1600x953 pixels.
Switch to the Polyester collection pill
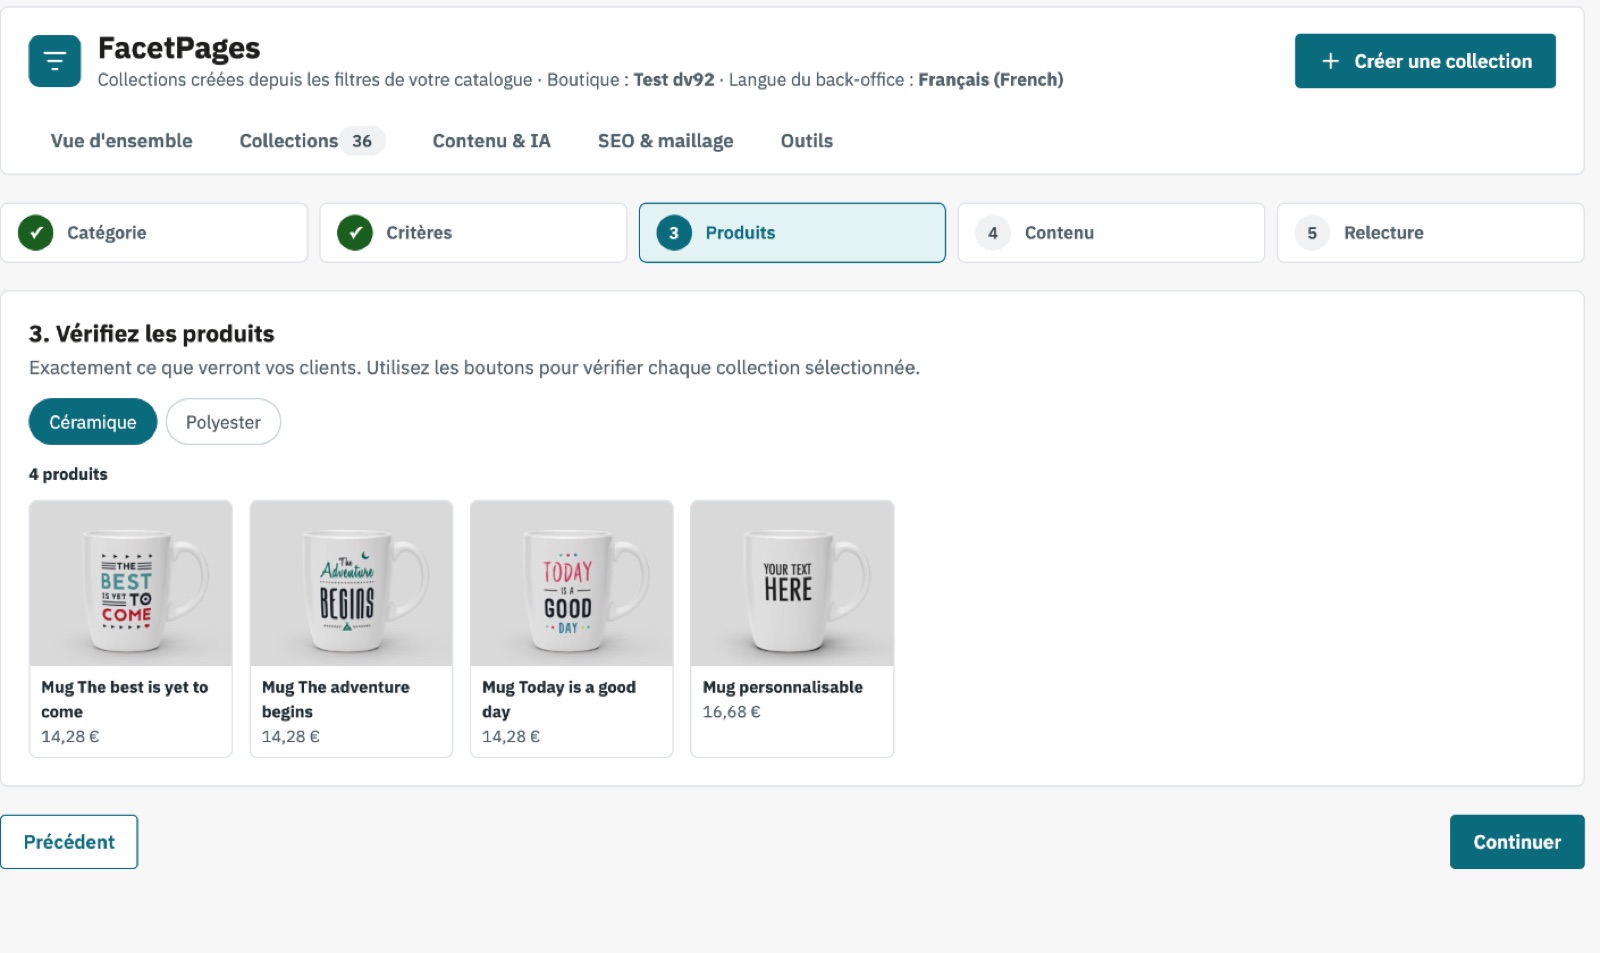[x=223, y=422]
